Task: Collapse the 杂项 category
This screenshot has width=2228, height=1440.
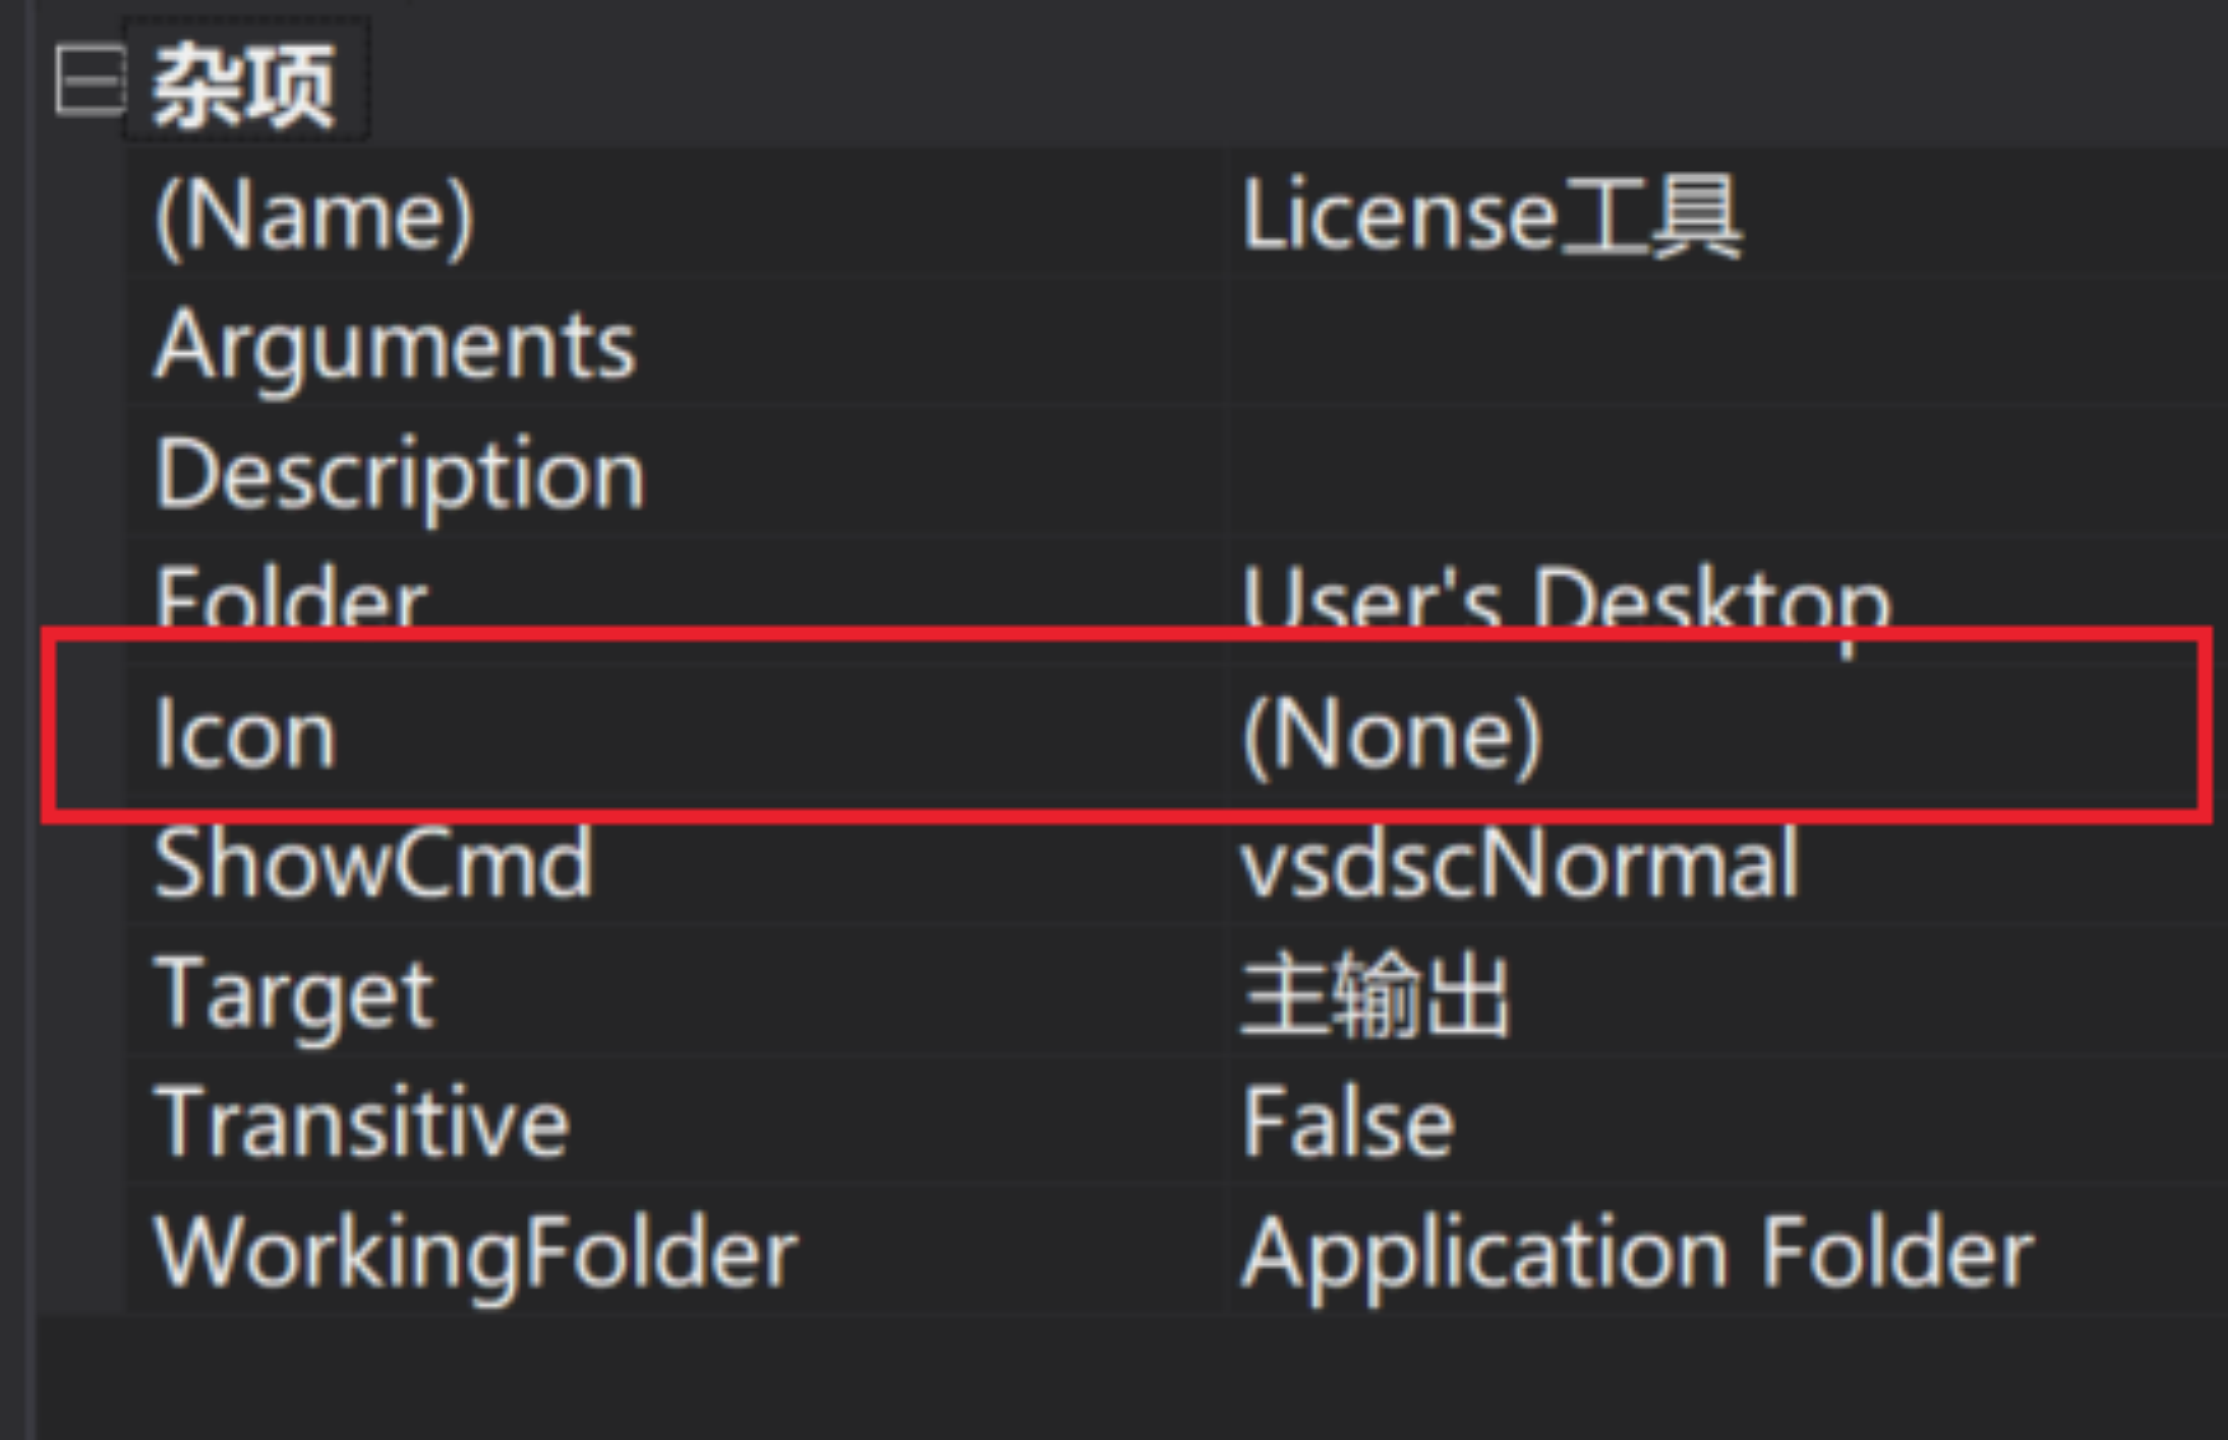Action: pyautogui.click(x=88, y=76)
